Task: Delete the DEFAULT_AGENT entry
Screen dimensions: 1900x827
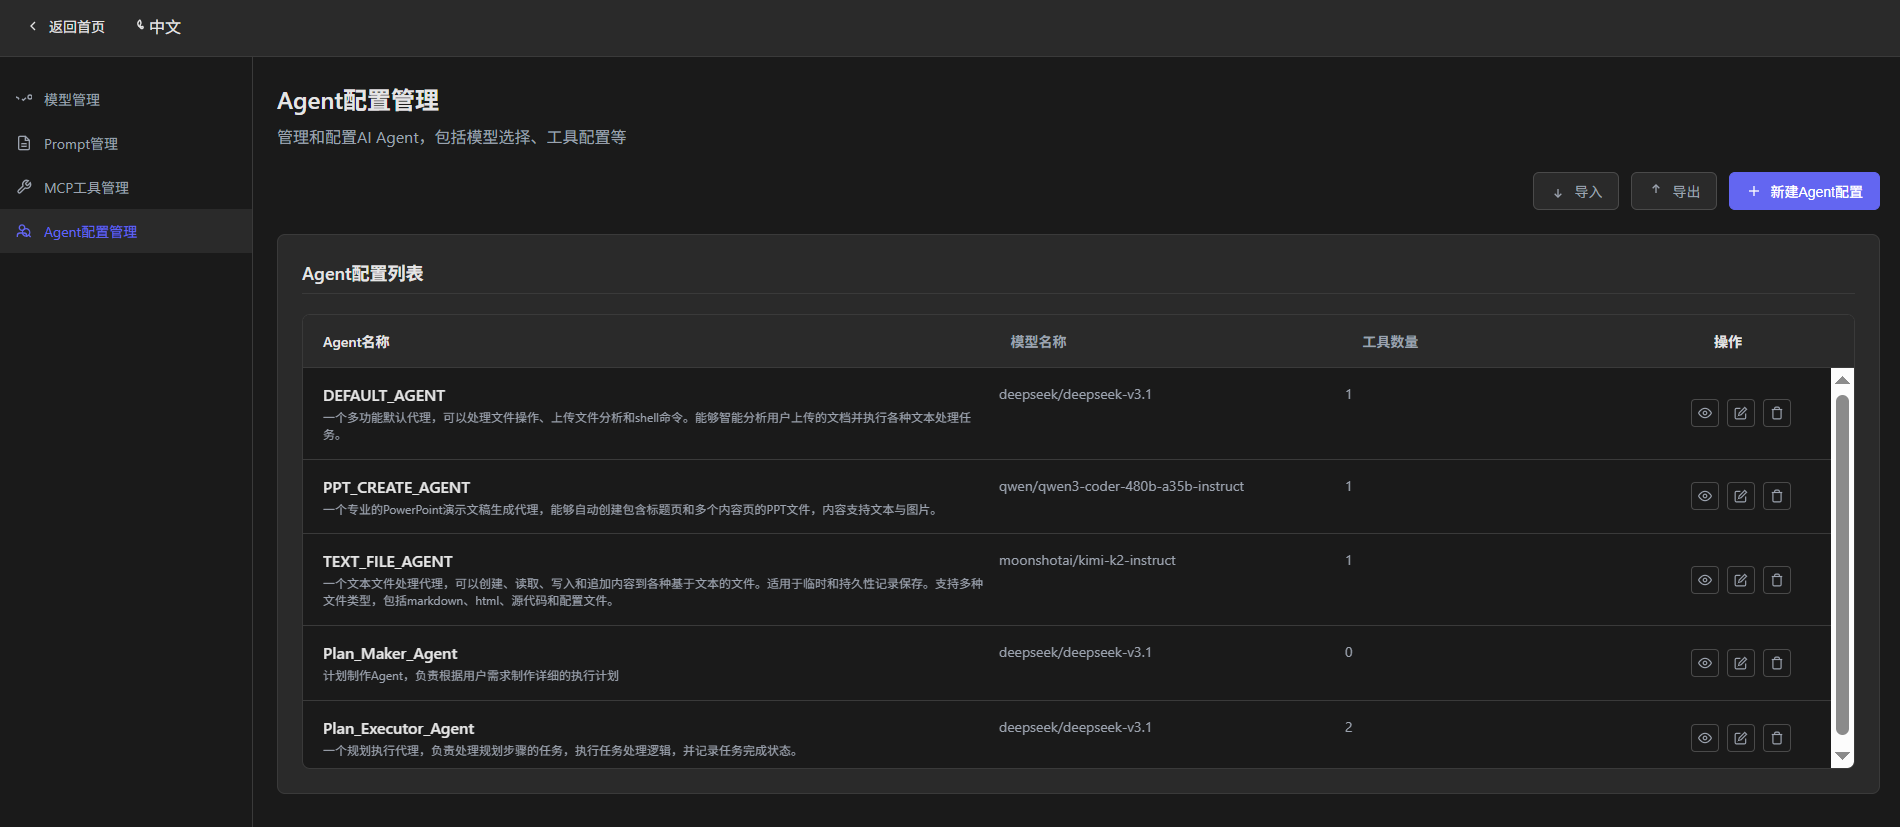Action: (1777, 413)
